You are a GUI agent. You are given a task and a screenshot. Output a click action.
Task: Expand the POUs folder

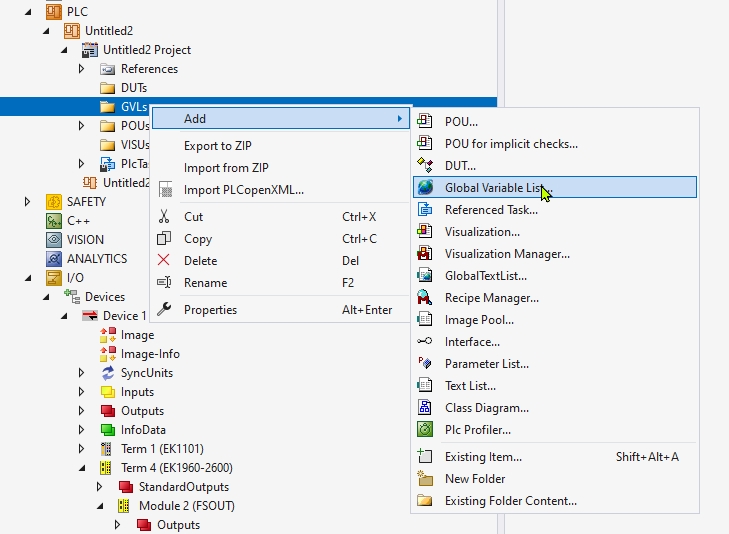click(x=81, y=126)
